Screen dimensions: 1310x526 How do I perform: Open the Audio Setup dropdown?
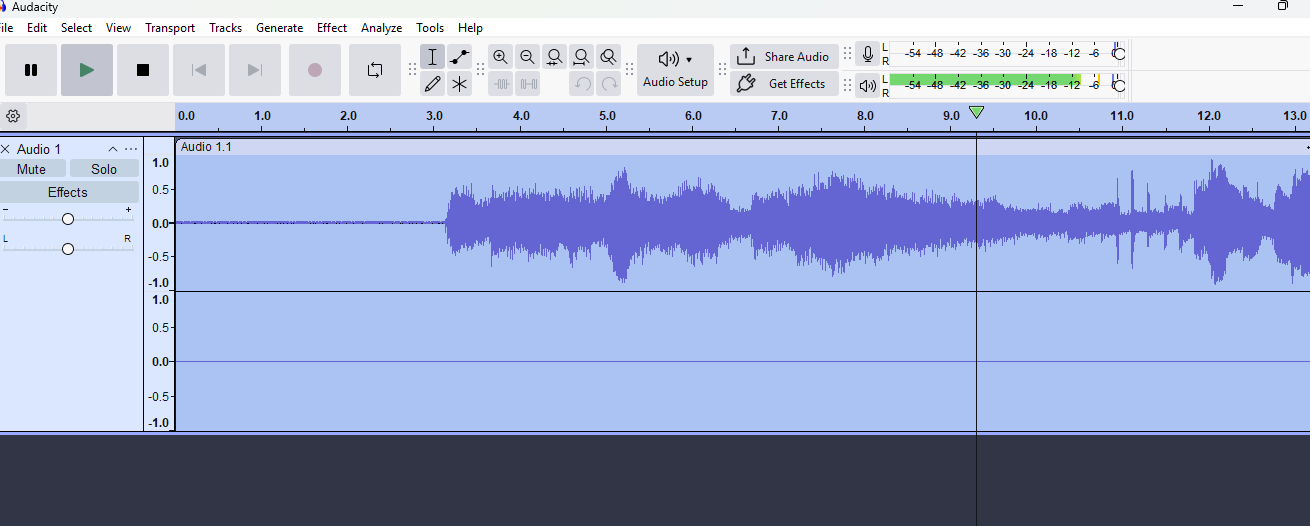pyautogui.click(x=675, y=70)
